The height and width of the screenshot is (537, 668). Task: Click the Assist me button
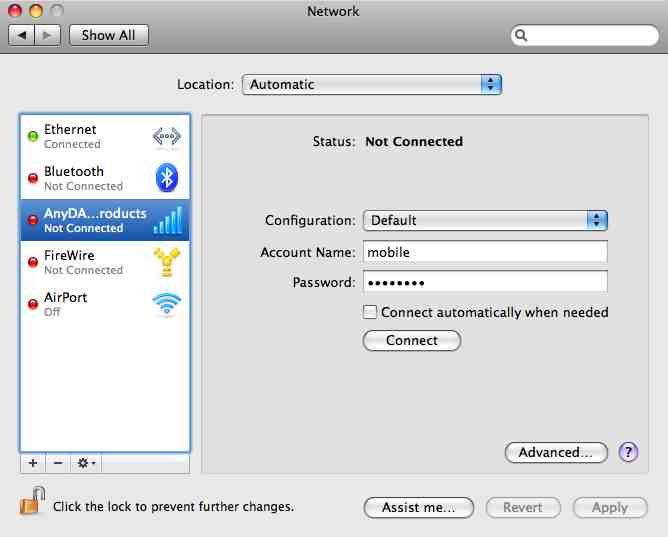click(418, 507)
